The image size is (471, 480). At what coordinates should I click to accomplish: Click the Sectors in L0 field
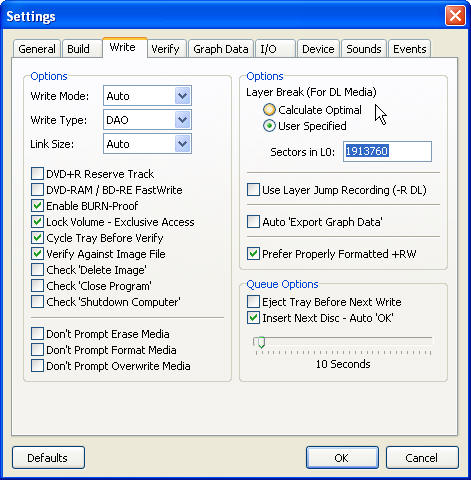387,152
